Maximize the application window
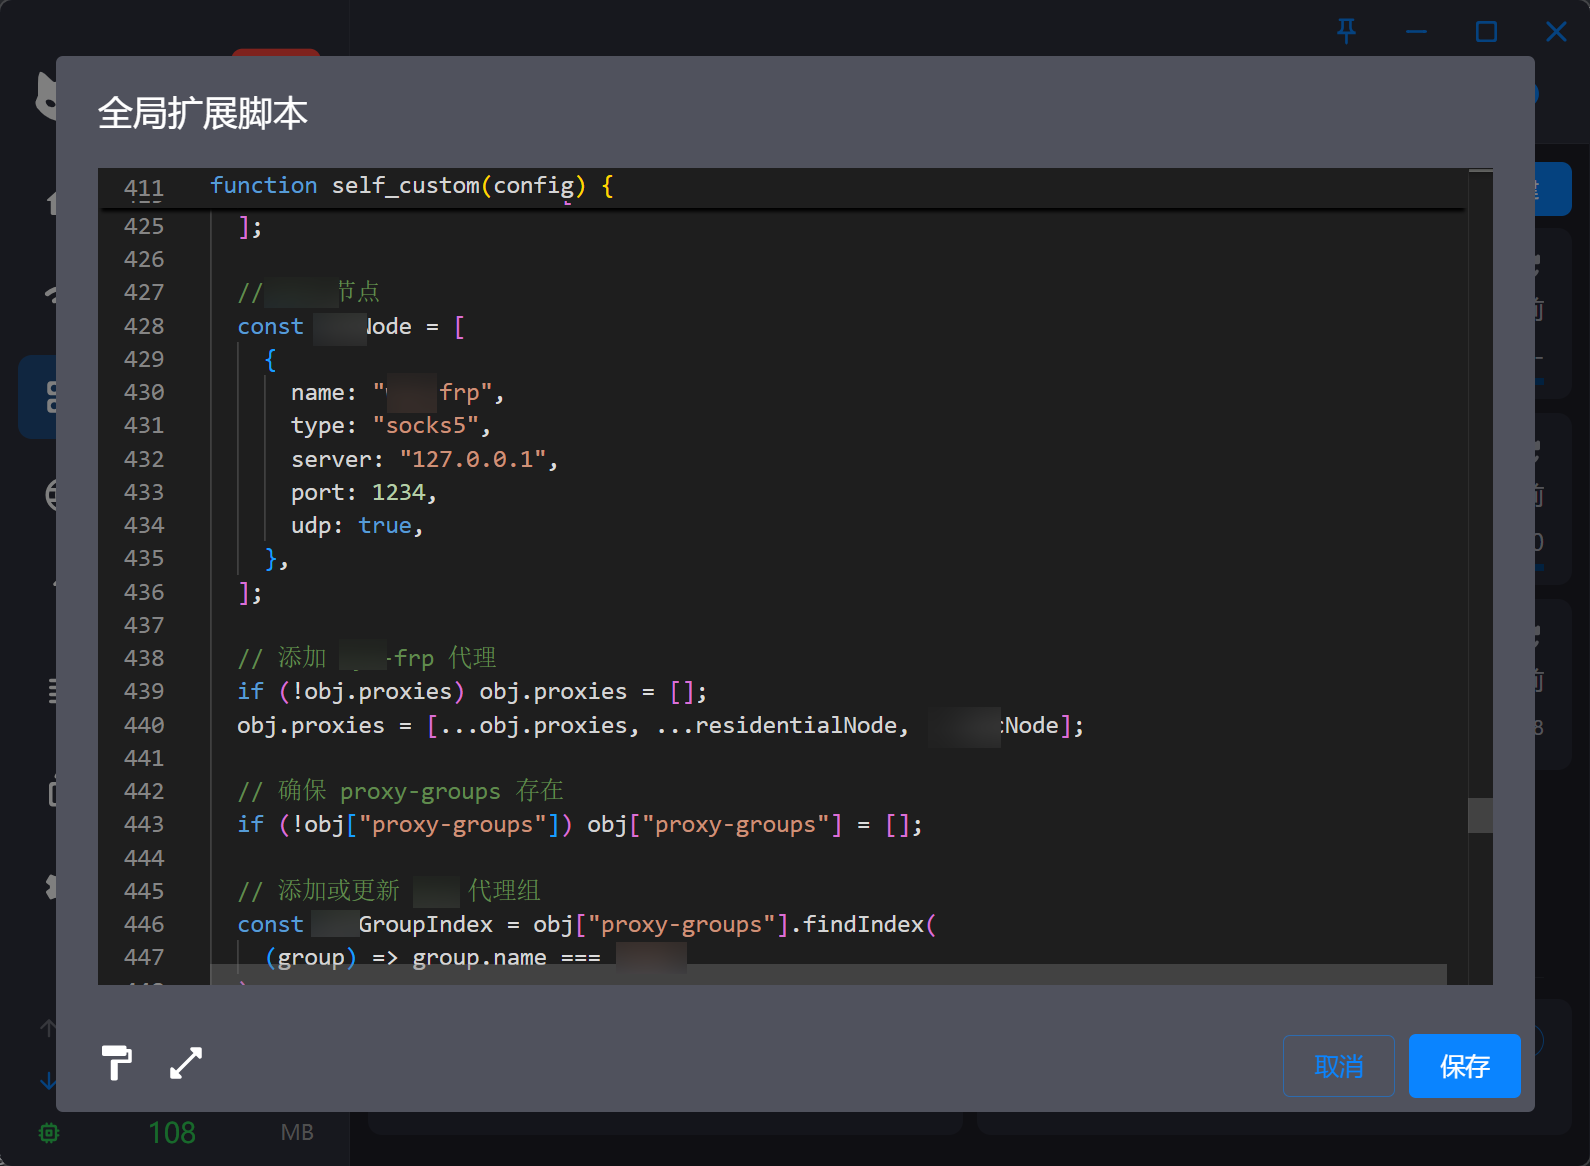Image resolution: width=1590 pixels, height=1166 pixels. pyautogui.click(x=1486, y=31)
